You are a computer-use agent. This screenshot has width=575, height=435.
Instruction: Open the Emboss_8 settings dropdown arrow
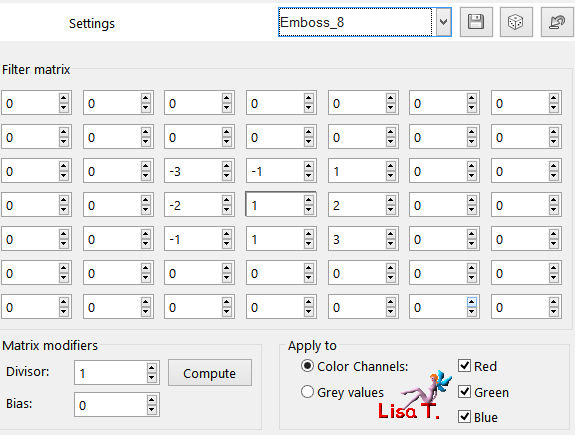pyautogui.click(x=444, y=22)
